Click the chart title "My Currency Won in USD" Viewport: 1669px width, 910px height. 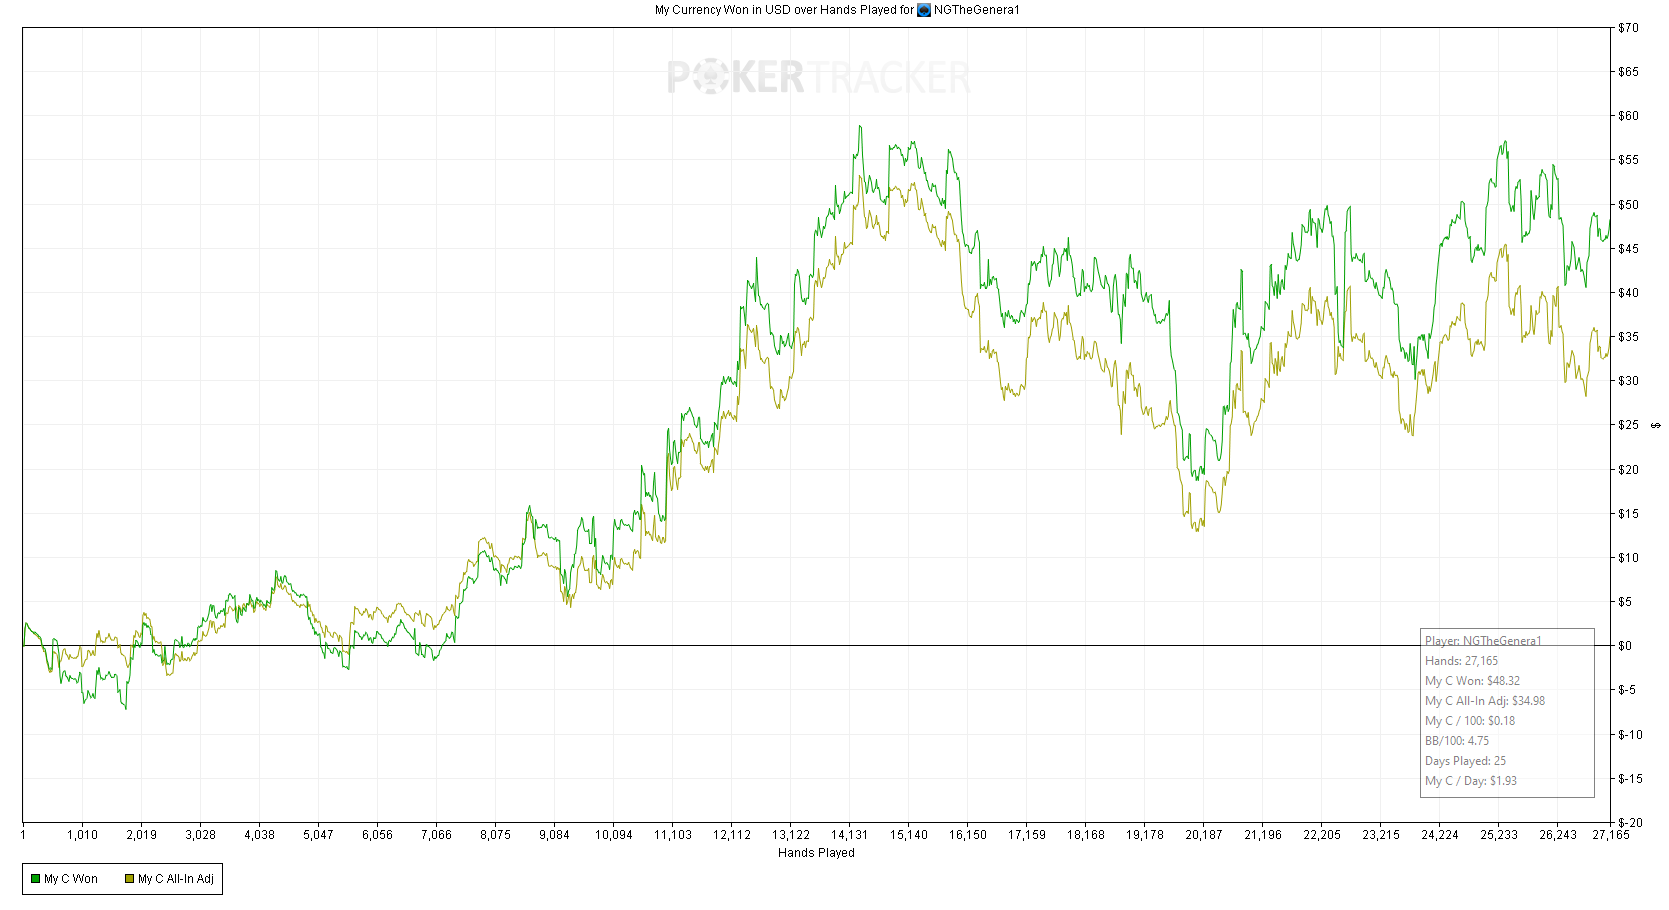pos(722,10)
